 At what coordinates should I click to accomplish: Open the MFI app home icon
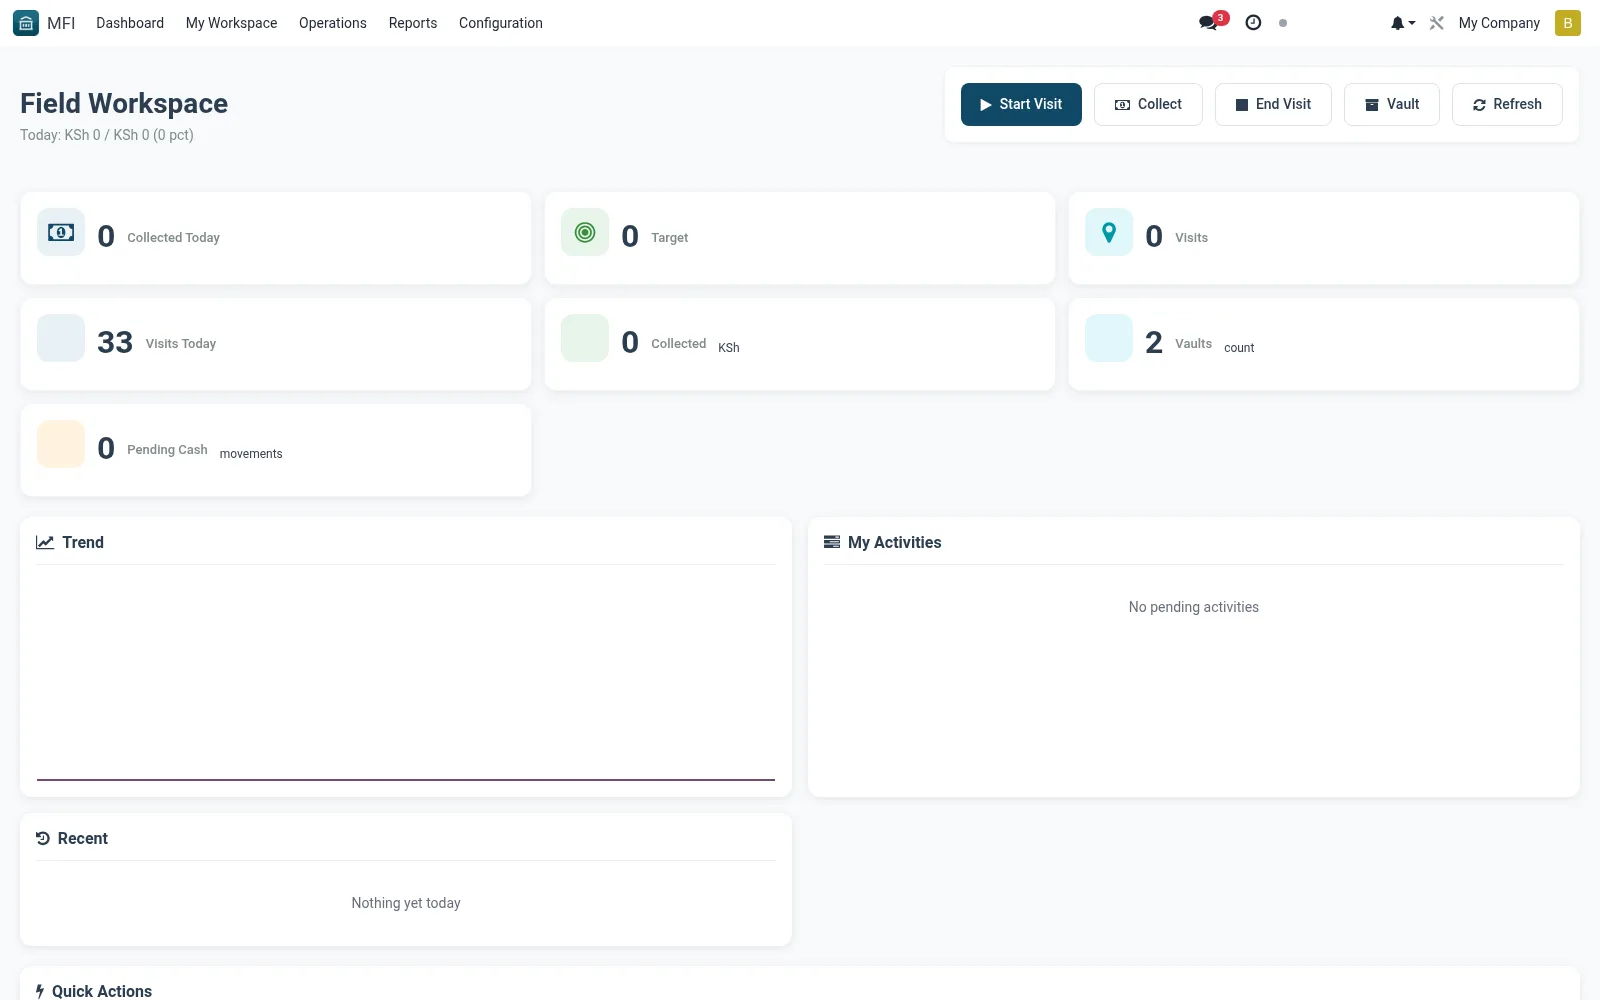(26, 23)
